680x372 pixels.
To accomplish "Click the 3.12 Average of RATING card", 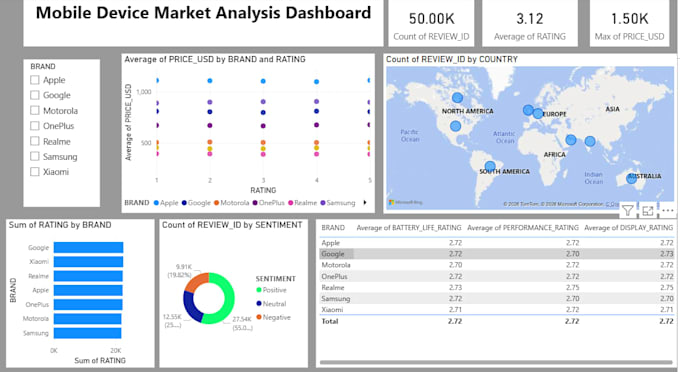I will pos(530,23).
